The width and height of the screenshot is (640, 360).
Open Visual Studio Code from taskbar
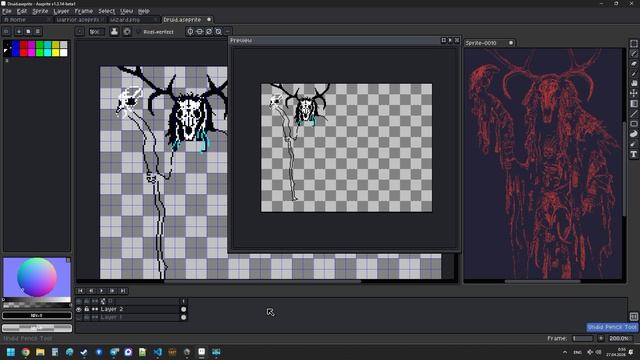[x=158, y=352]
